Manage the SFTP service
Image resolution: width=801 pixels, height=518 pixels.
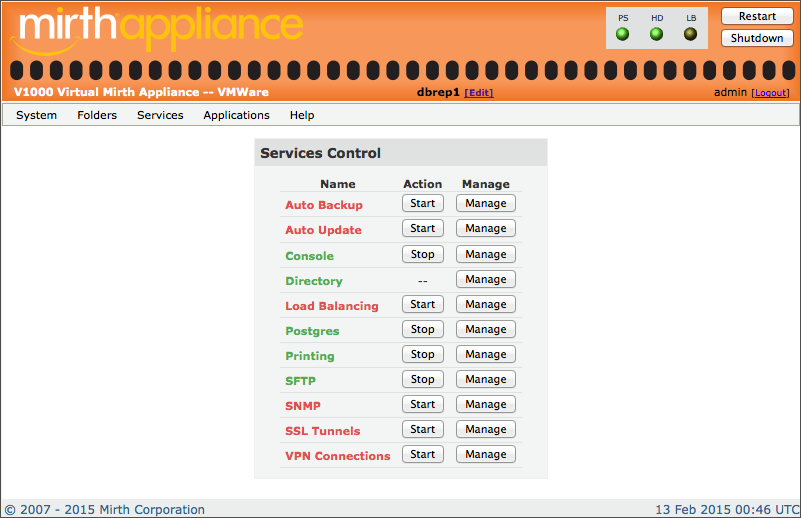(x=486, y=380)
